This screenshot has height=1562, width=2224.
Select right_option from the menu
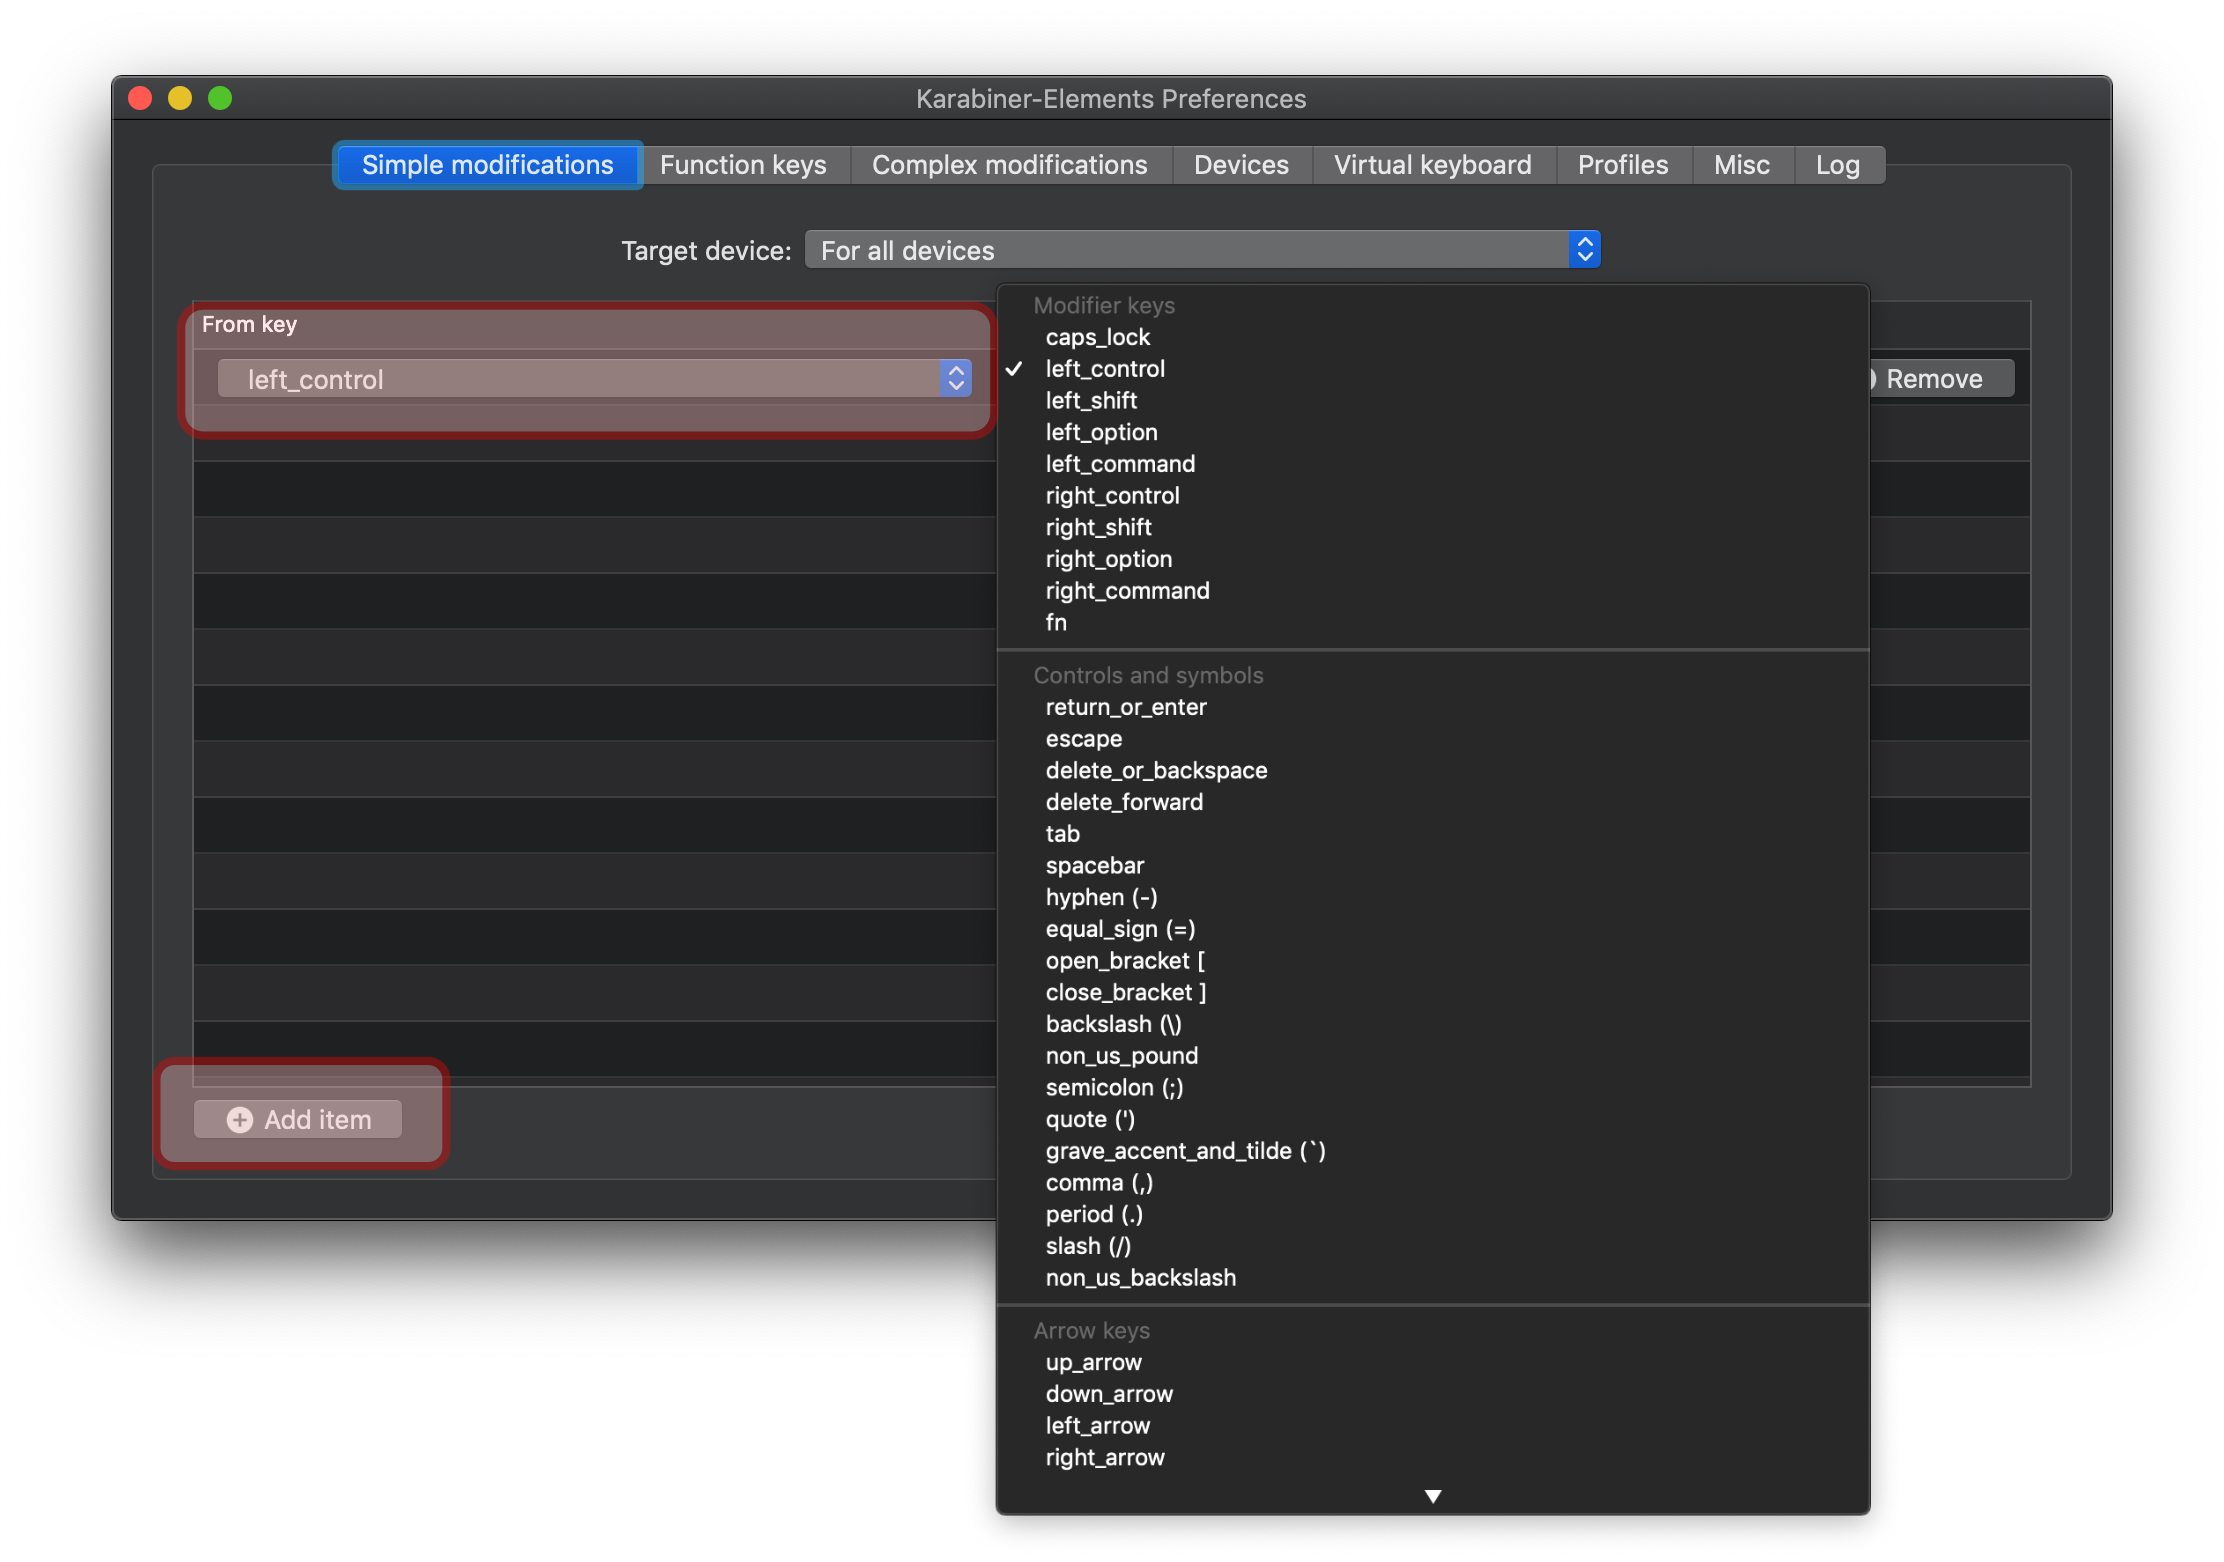[x=1432, y=559]
